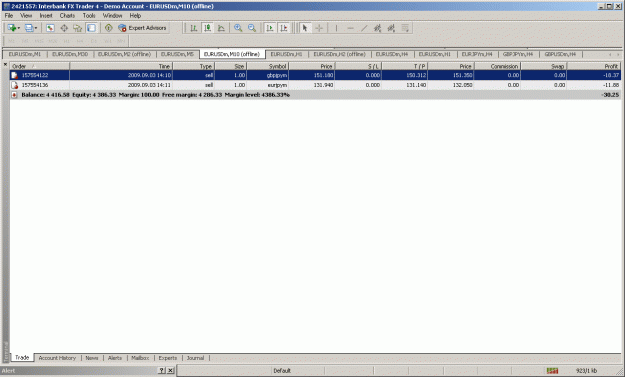Screen dimensions: 625x377
Task: Select the Crosshair tool
Action: coord(319,28)
